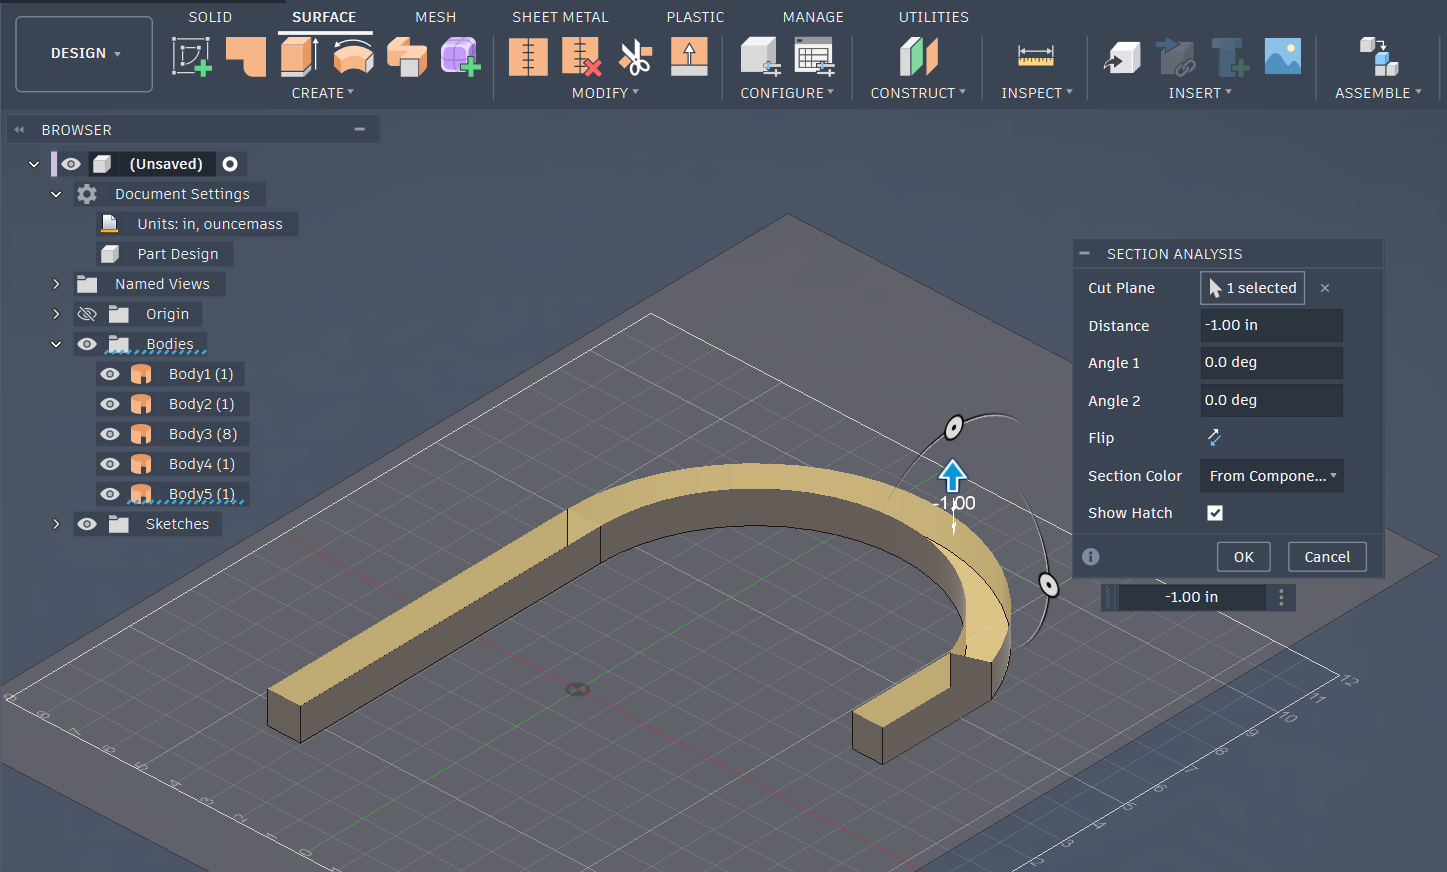Click the Angle 2 input field
The height and width of the screenshot is (872, 1447).
coord(1271,400)
